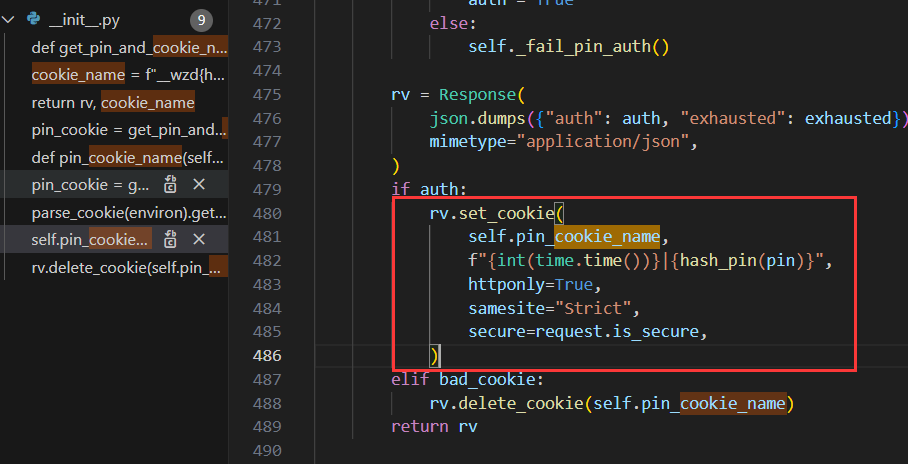Click line number 486 in the gutter

click(x=269, y=355)
